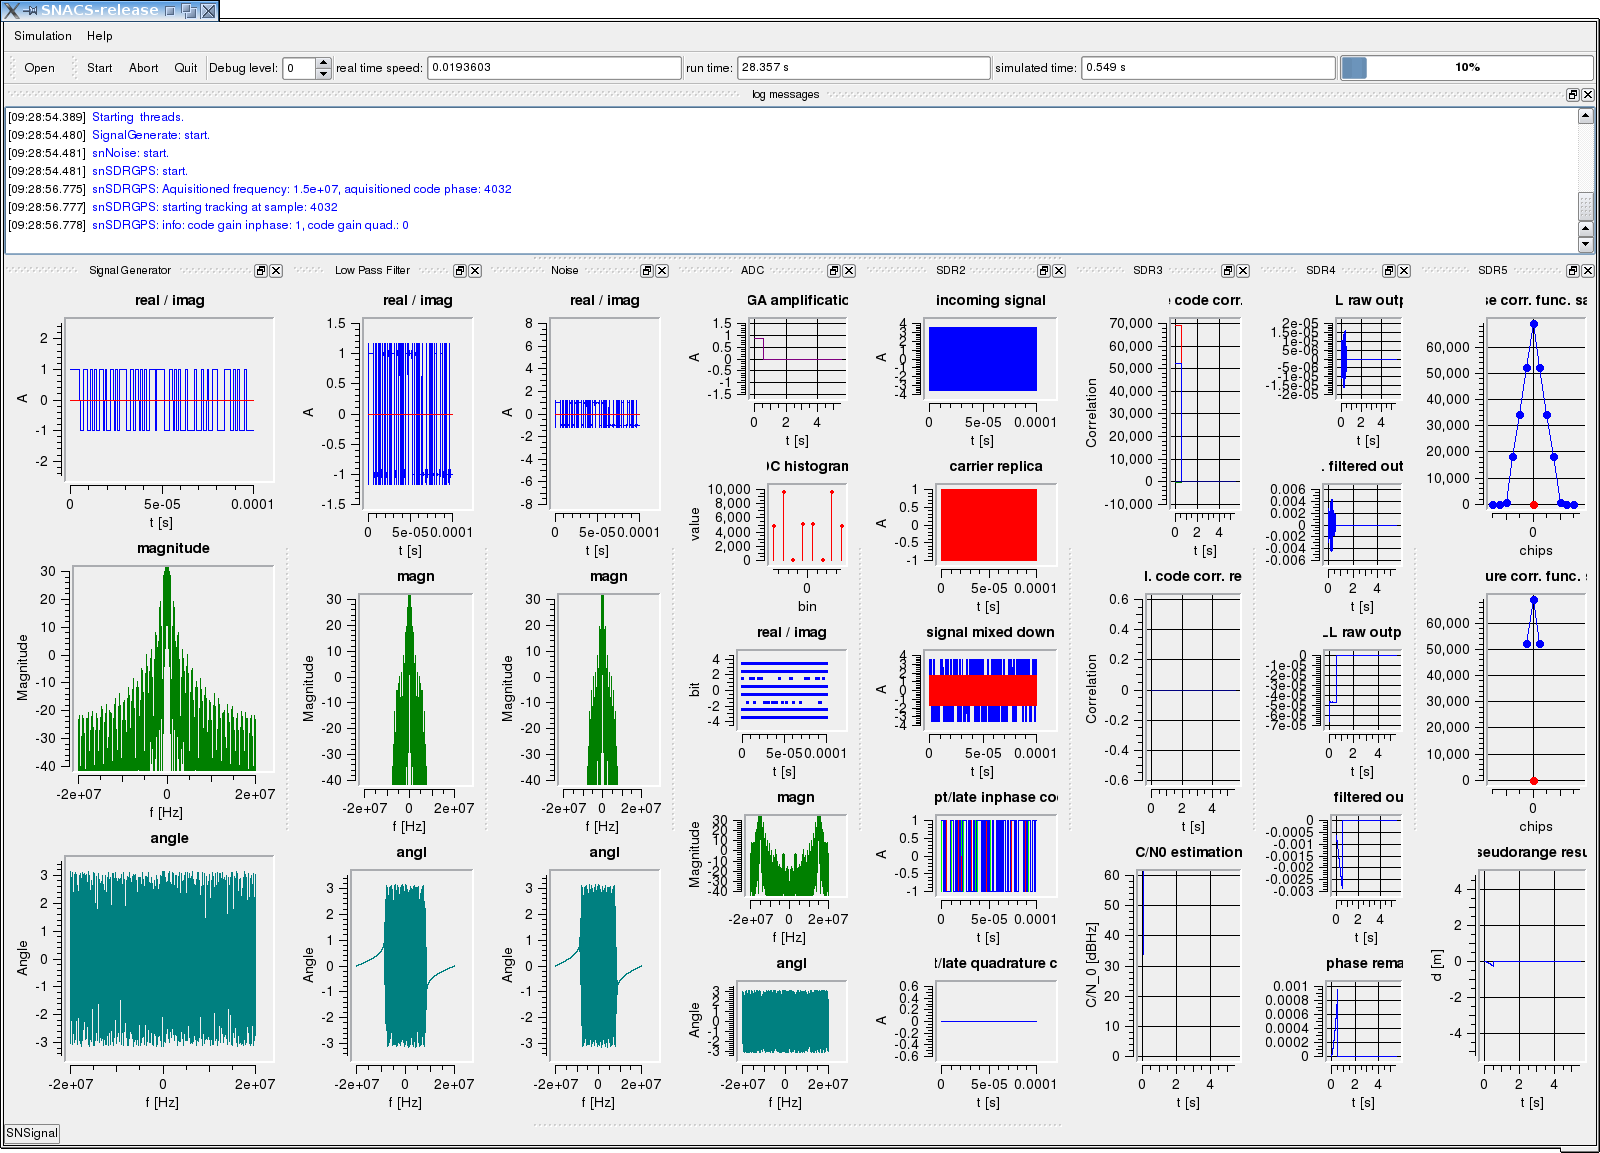
Task: Click the Noise panel angl plot
Action: coord(604,965)
